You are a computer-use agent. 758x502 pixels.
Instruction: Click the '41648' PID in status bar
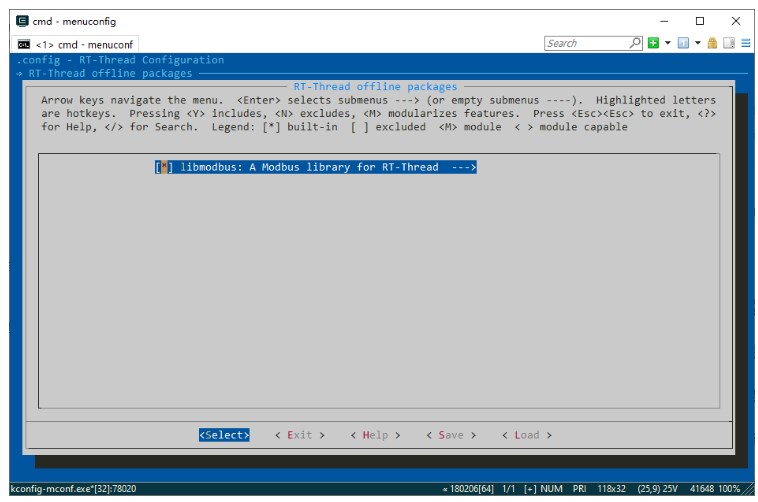click(702, 488)
